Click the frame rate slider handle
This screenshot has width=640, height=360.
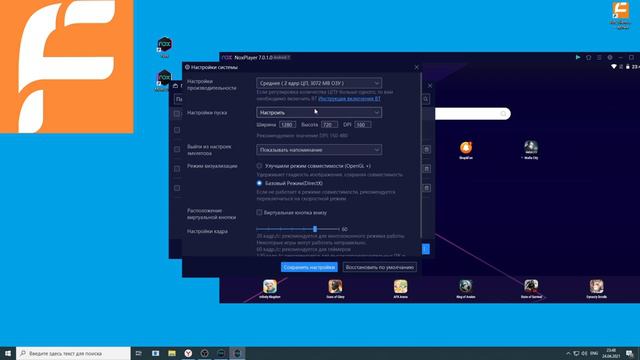(315, 229)
